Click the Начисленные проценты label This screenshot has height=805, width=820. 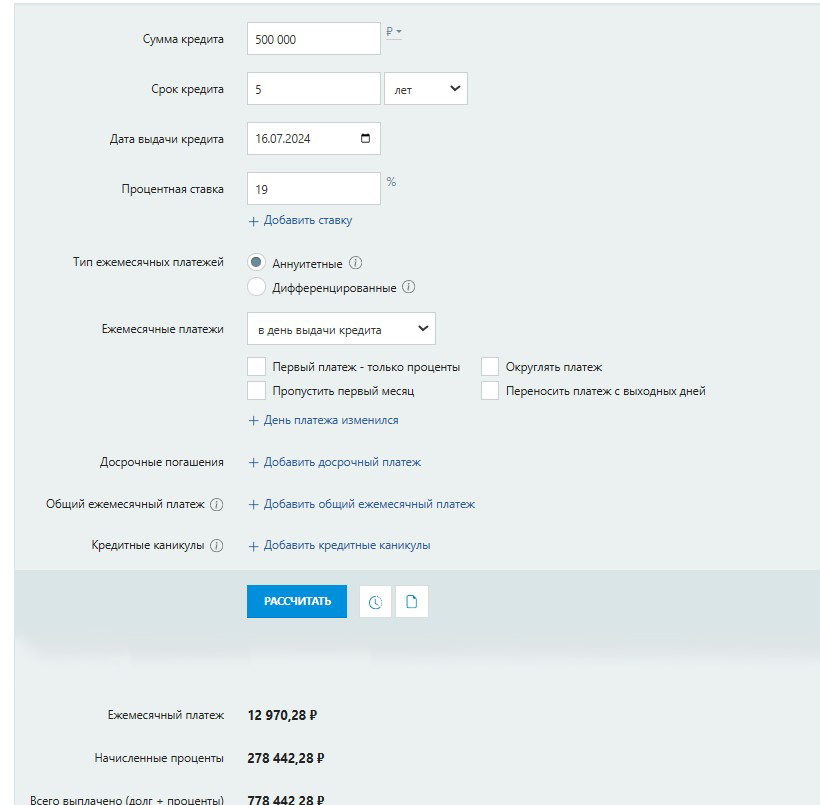pyautogui.click(x=159, y=758)
